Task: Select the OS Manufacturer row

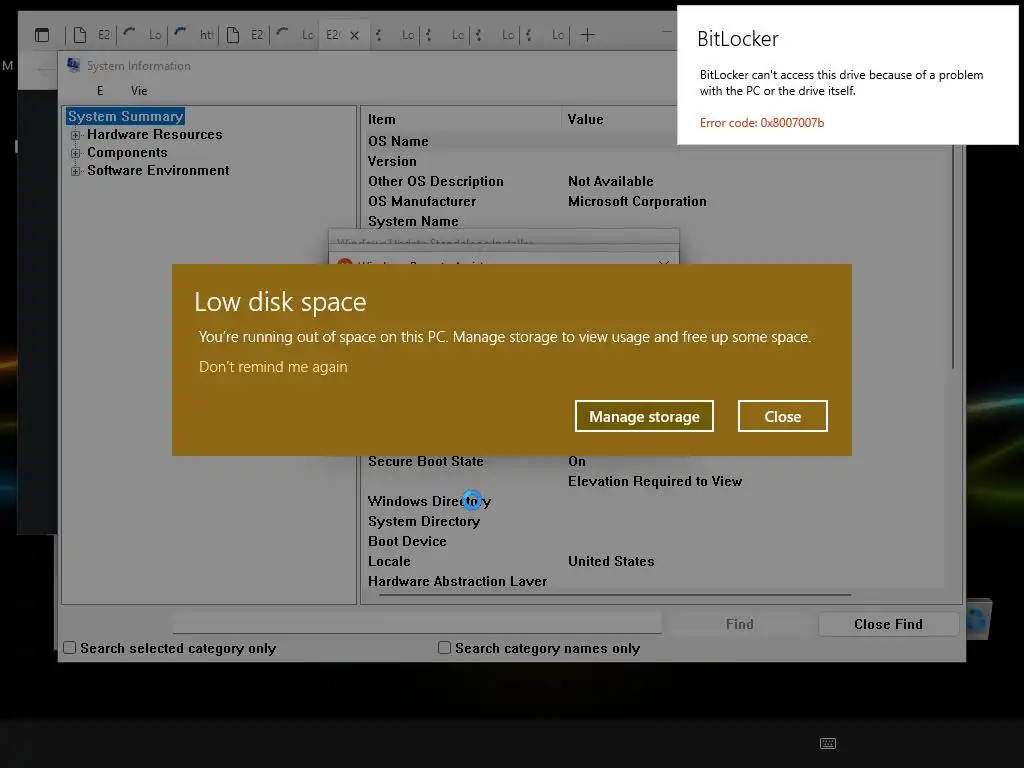Action: (x=656, y=202)
